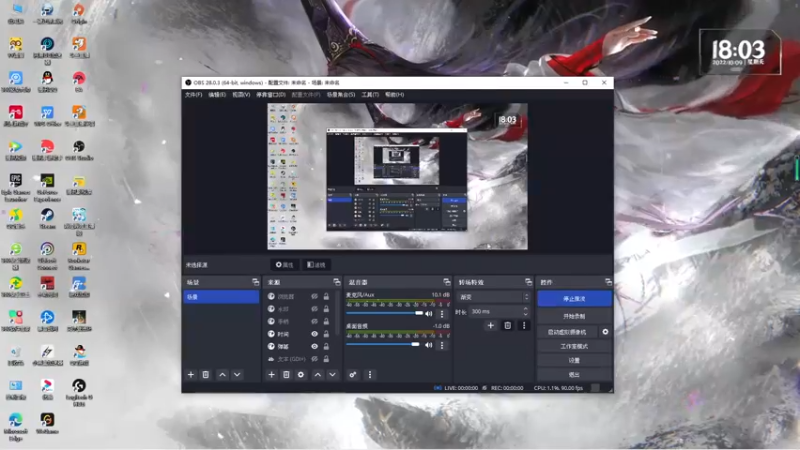Screen dimensions: 800x450
Task: Open the transition type dropdown
Action: pos(493,297)
